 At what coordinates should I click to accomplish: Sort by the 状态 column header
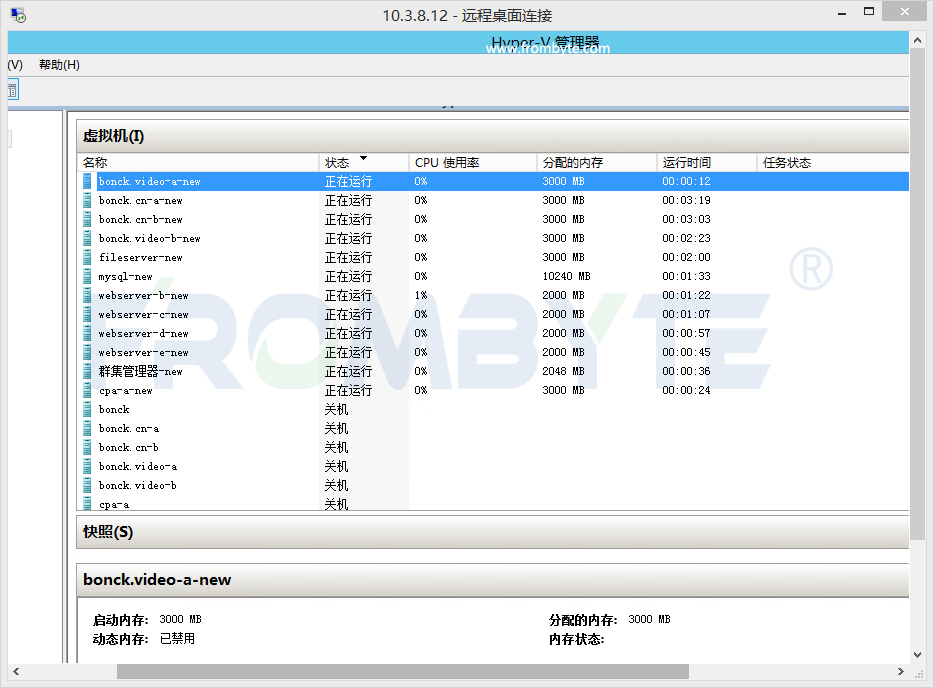(x=363, y=163)
